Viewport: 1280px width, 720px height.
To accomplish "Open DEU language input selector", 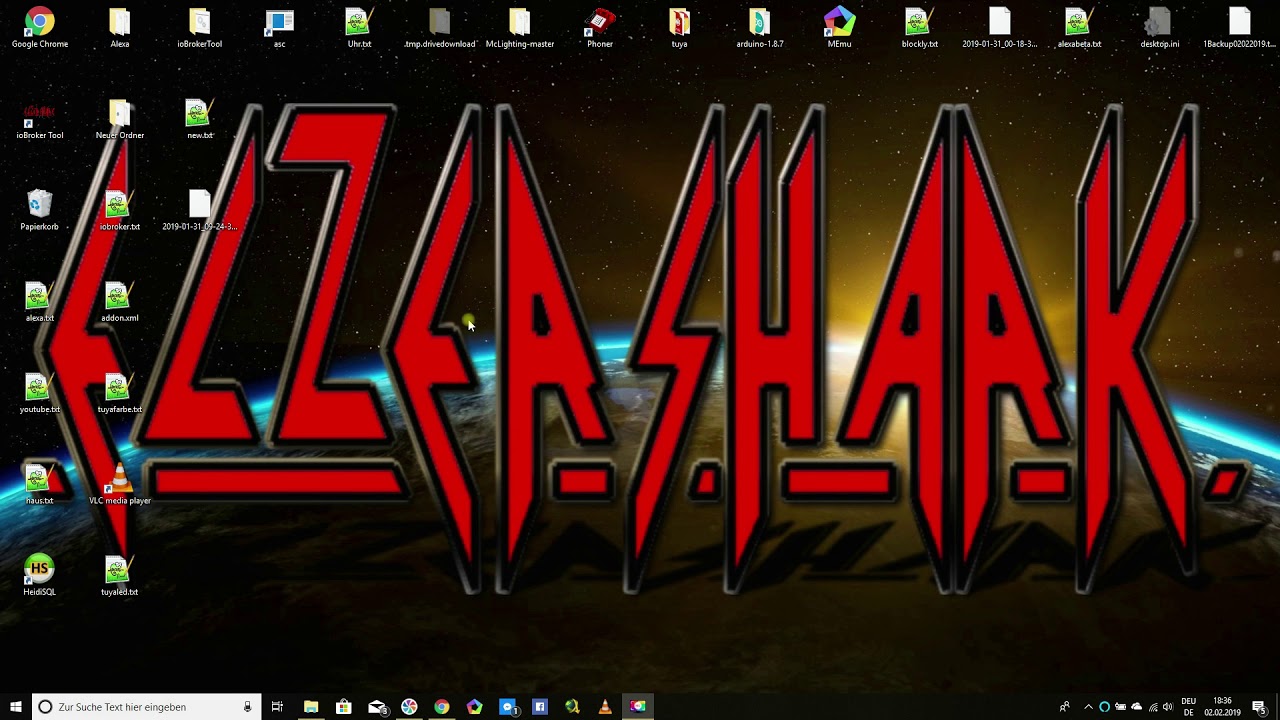I will 1189,707.
